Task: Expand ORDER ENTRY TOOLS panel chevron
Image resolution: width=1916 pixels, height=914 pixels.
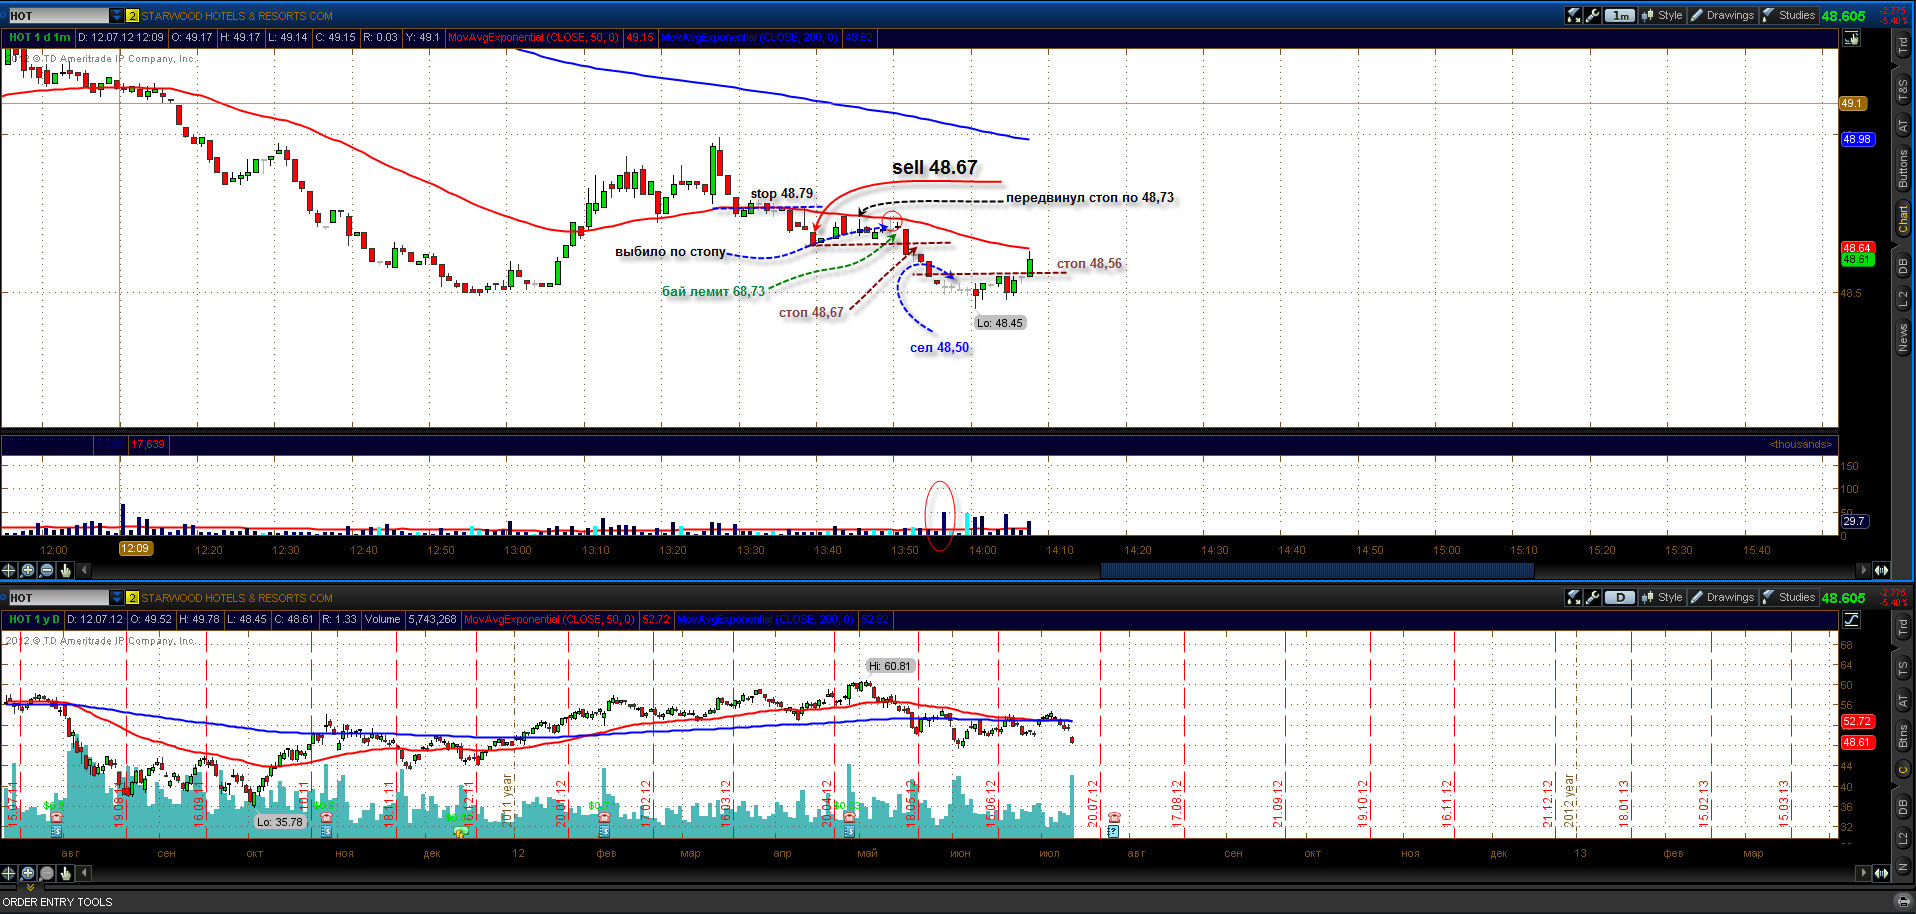Action: click(30, 887)
